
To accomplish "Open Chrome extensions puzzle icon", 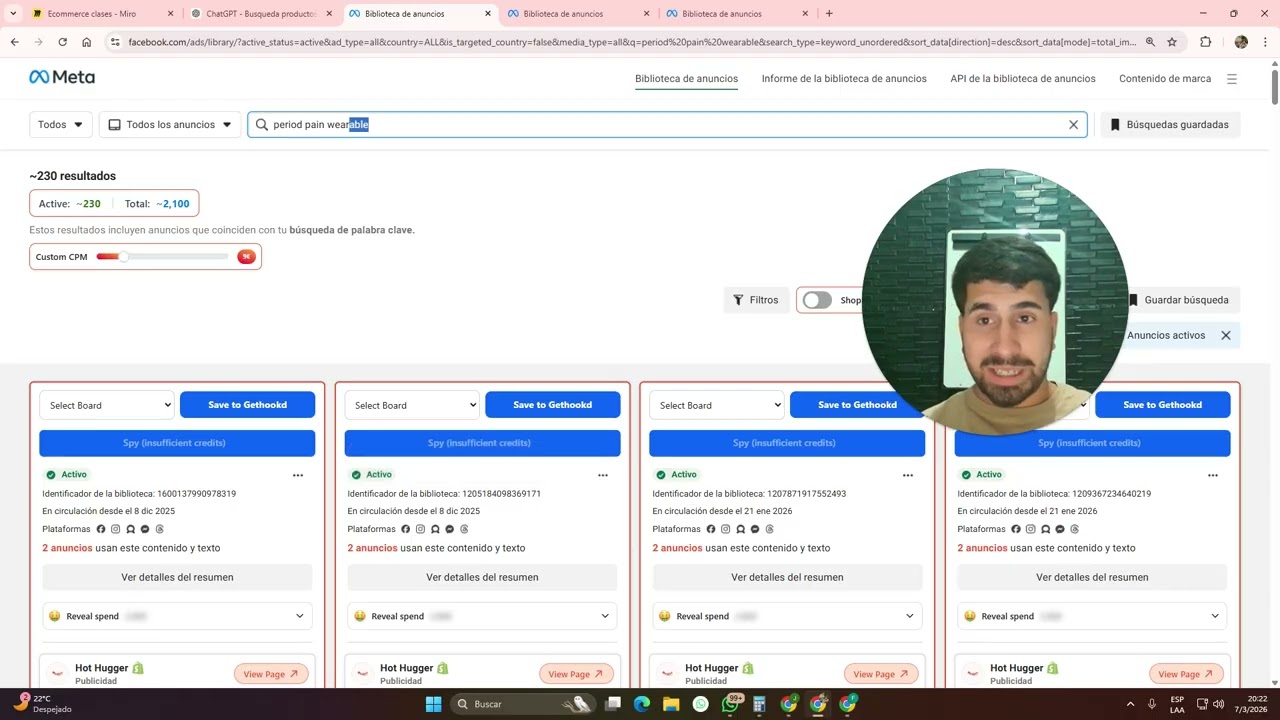I will 1205,42.
